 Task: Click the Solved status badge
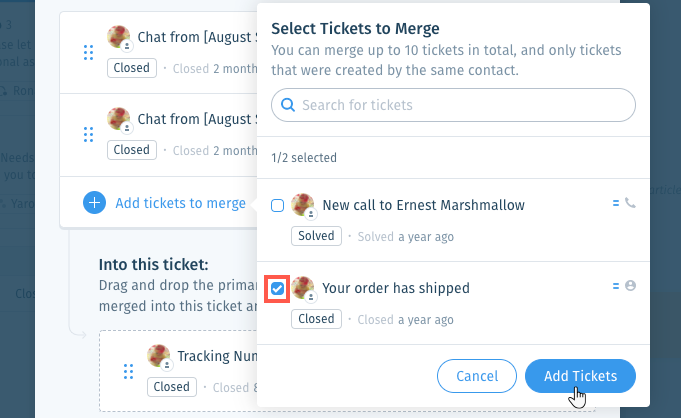pos(316,236)
